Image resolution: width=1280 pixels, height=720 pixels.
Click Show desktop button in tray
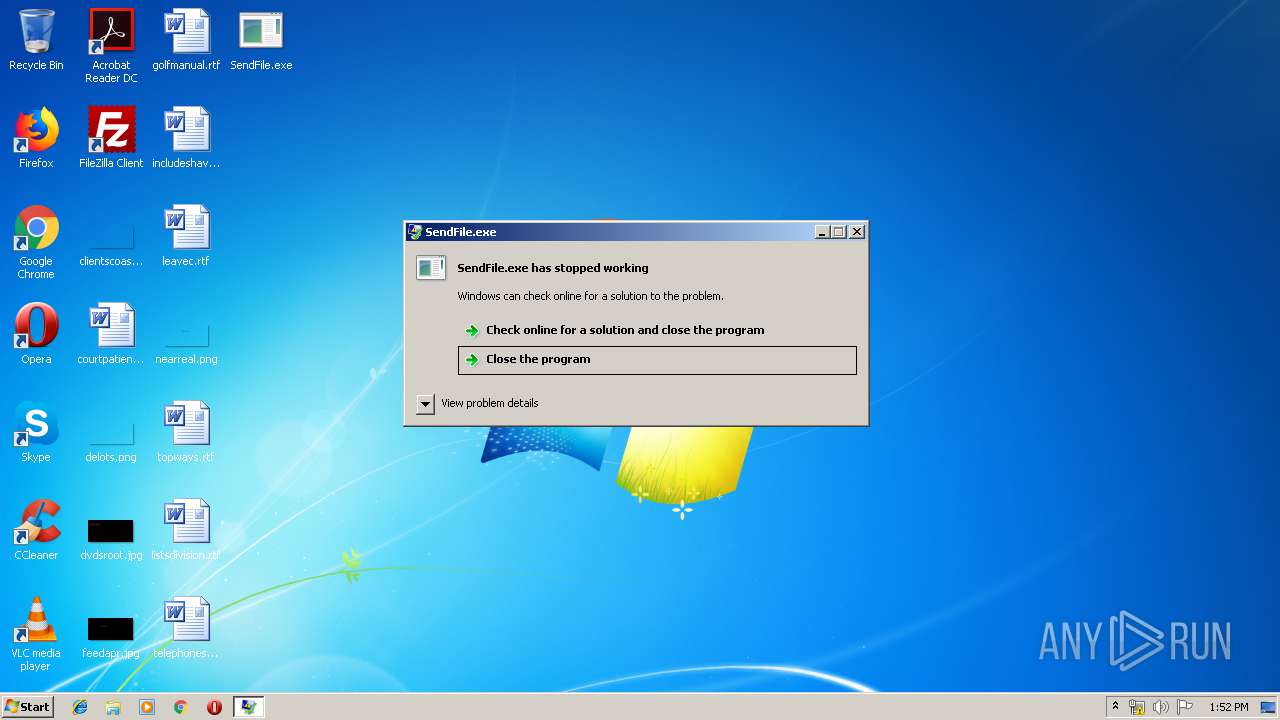(1269, 707)
